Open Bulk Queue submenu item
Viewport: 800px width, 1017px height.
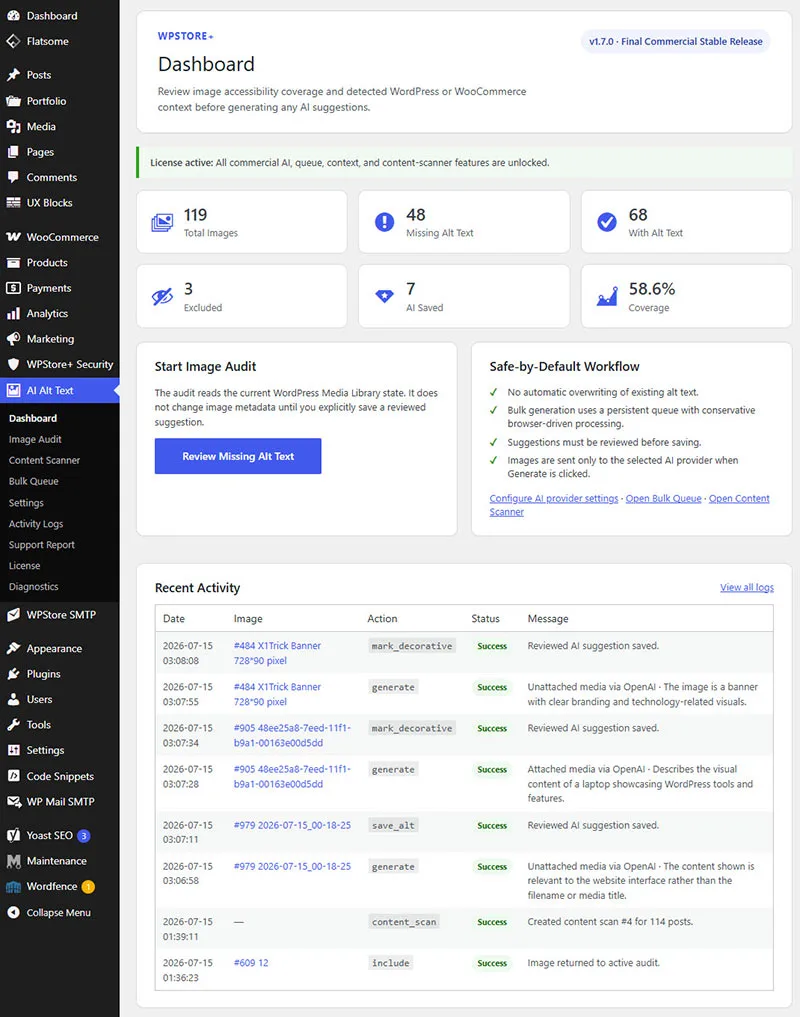pyautogui.click(x=33, y=481)
